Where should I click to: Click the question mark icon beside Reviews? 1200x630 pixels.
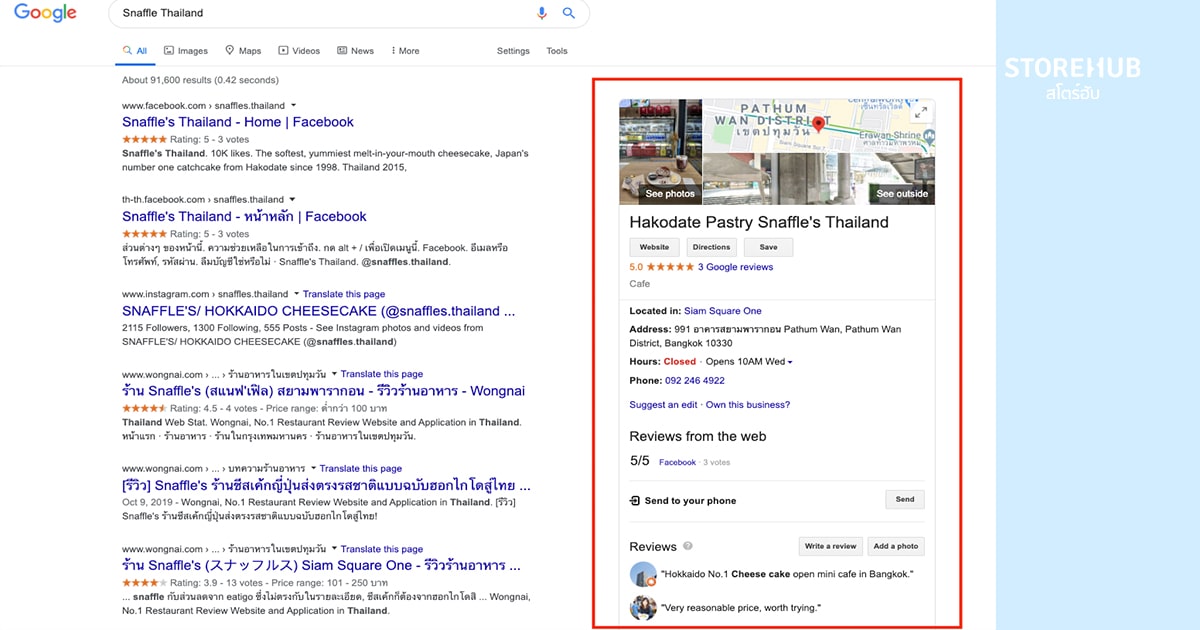pos(690,547)
